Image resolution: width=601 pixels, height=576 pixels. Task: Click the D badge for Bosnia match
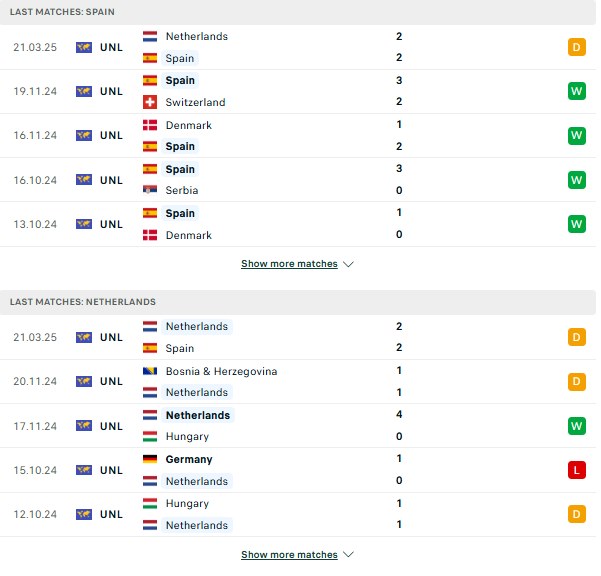(x=576, y=381)
